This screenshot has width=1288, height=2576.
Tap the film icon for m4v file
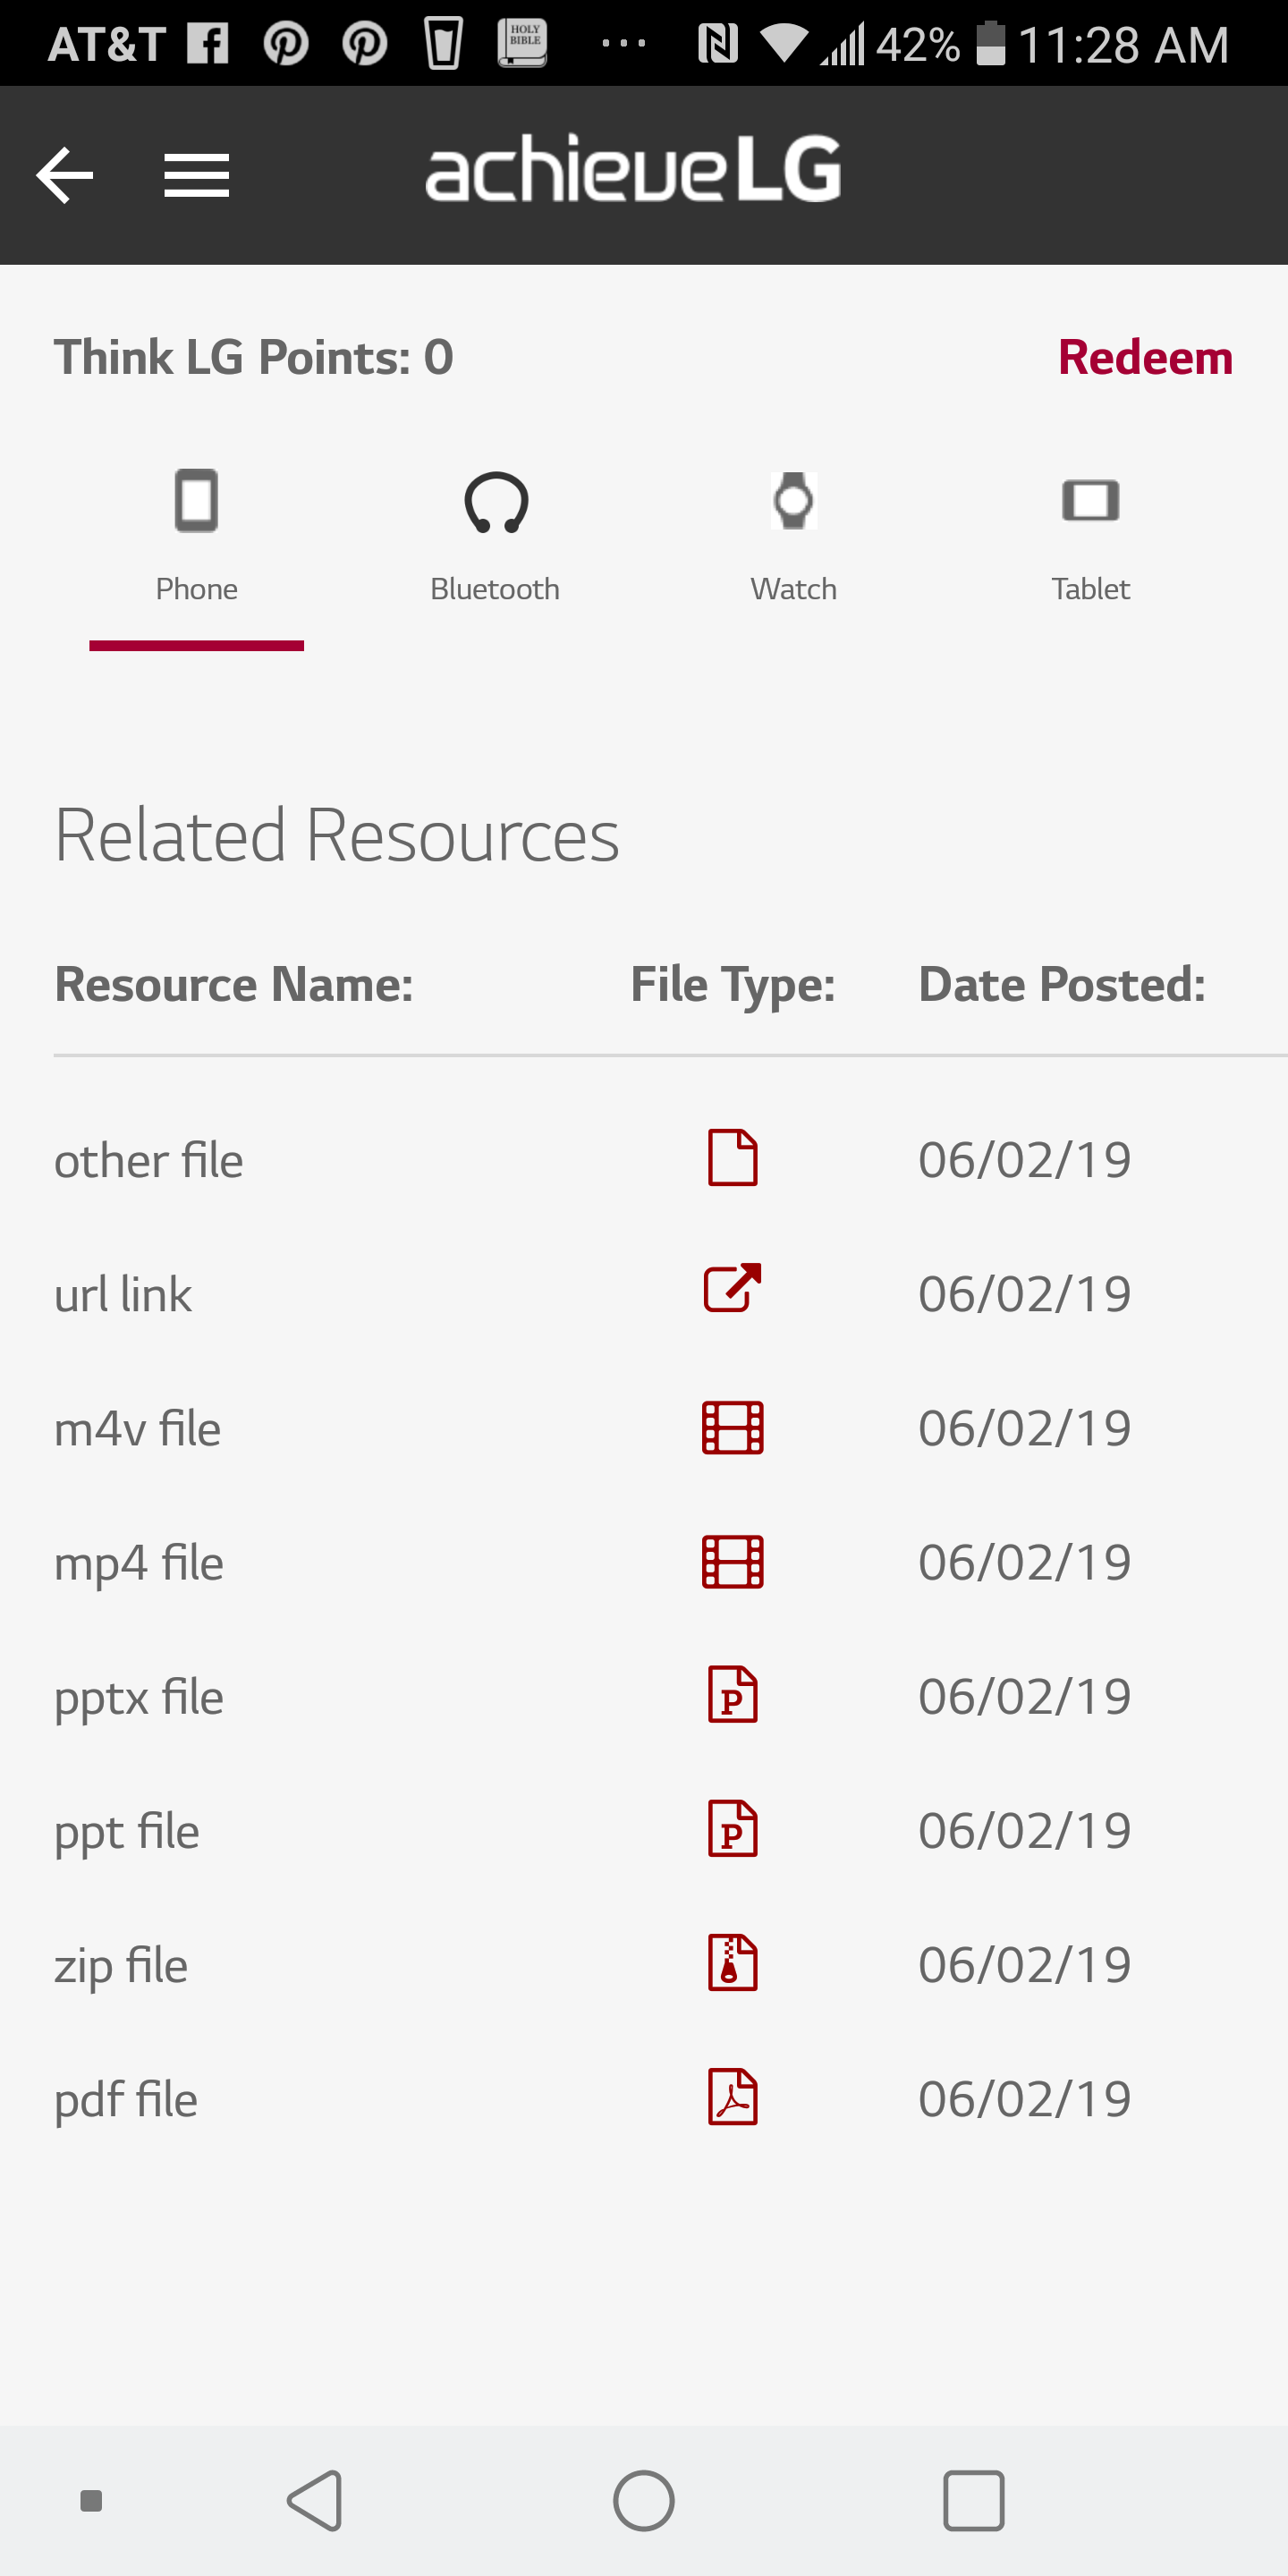[733, 1427]
